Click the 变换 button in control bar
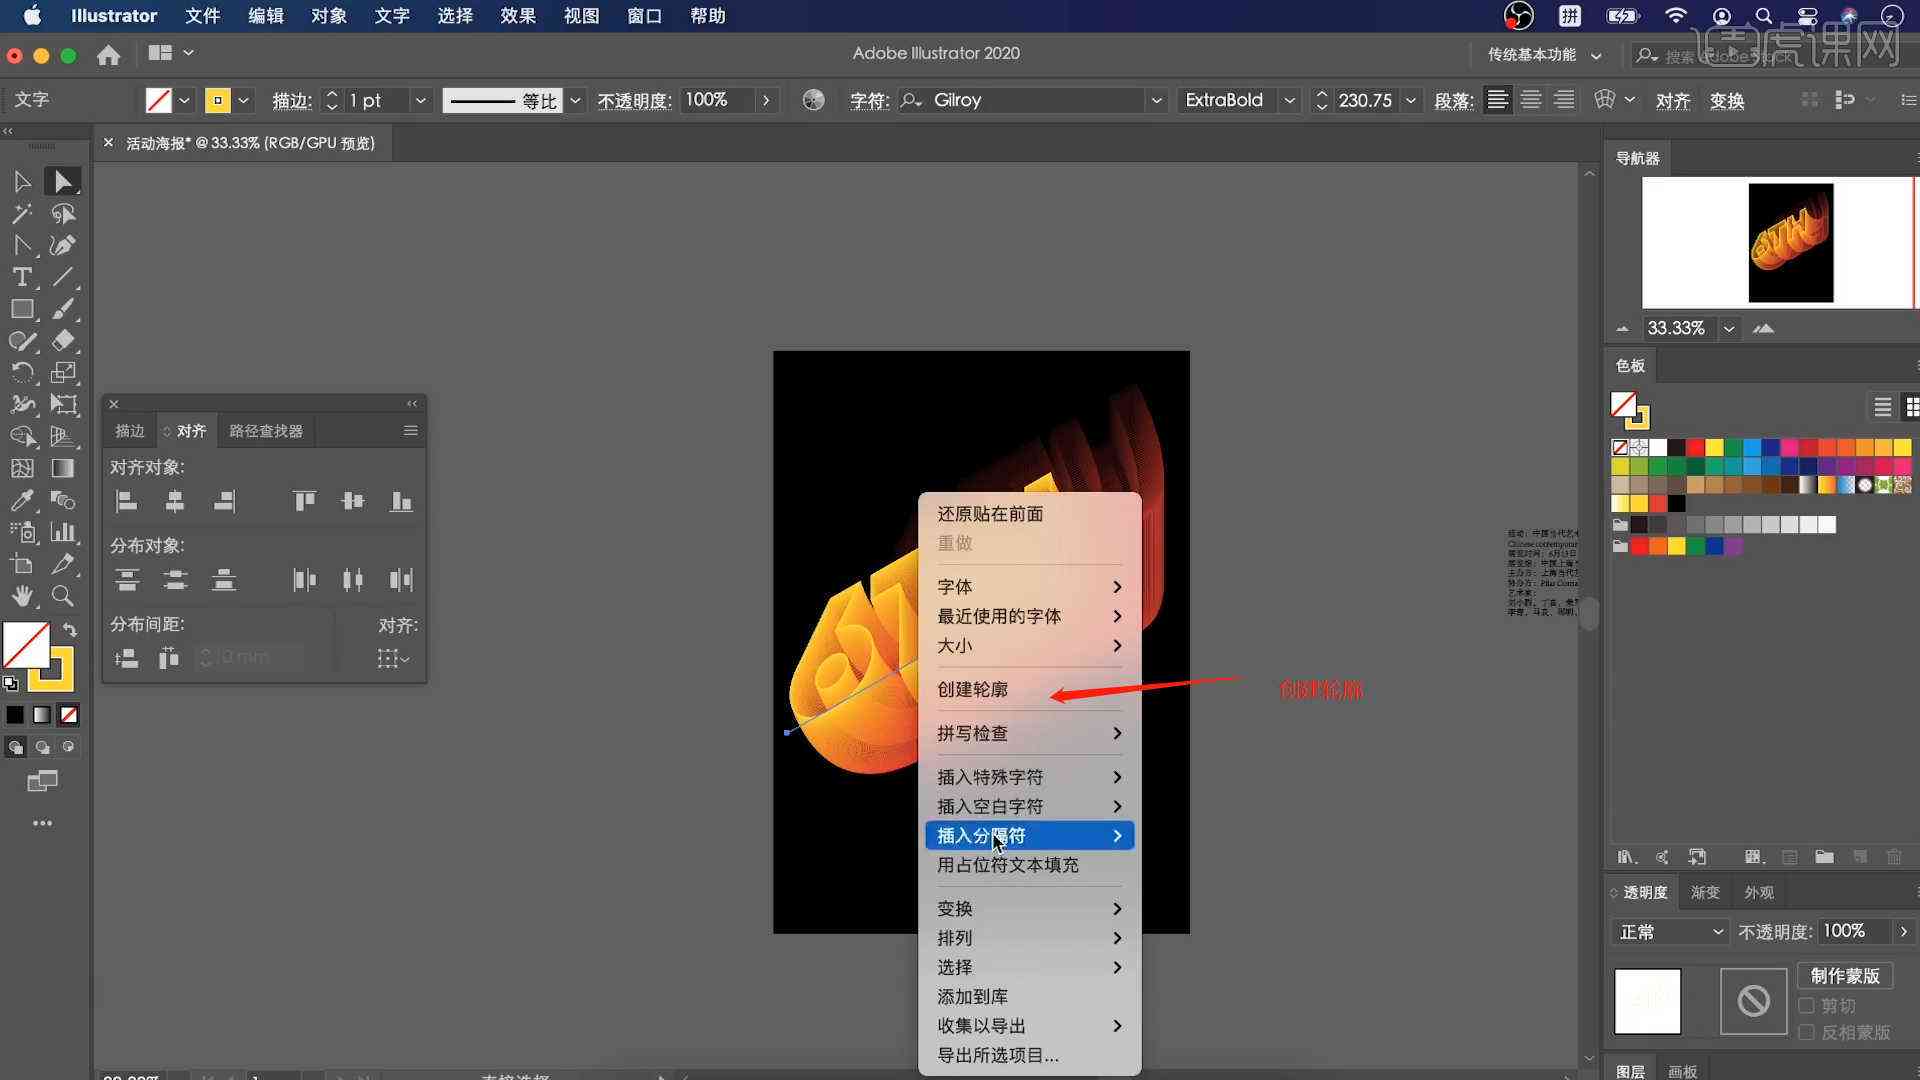1920x1080 pixels. 1727,101
